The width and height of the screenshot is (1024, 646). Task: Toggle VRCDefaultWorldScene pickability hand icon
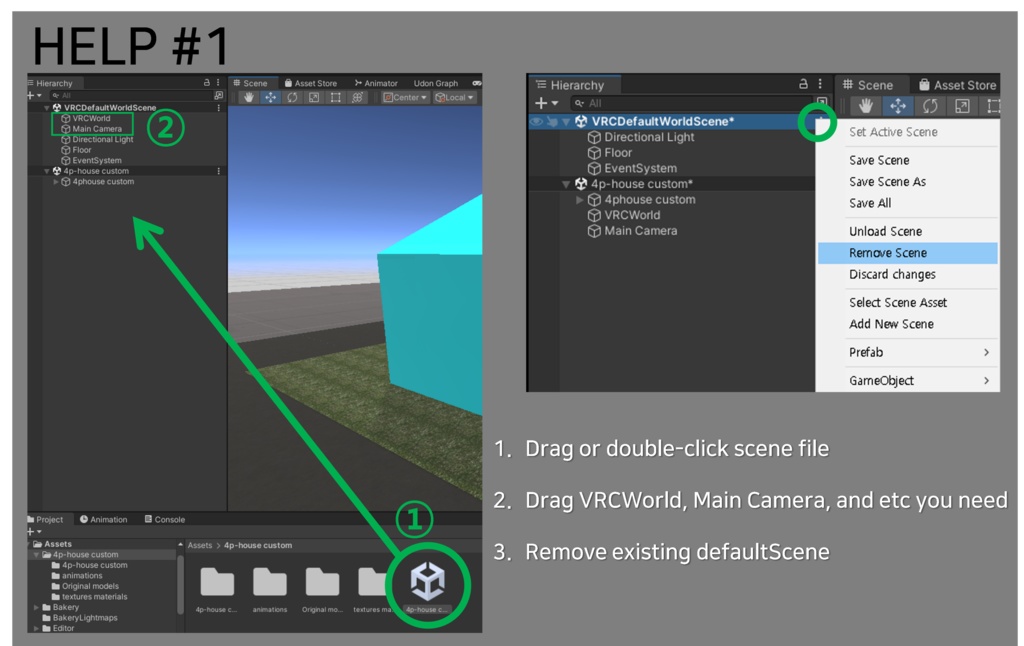point(552,121)
